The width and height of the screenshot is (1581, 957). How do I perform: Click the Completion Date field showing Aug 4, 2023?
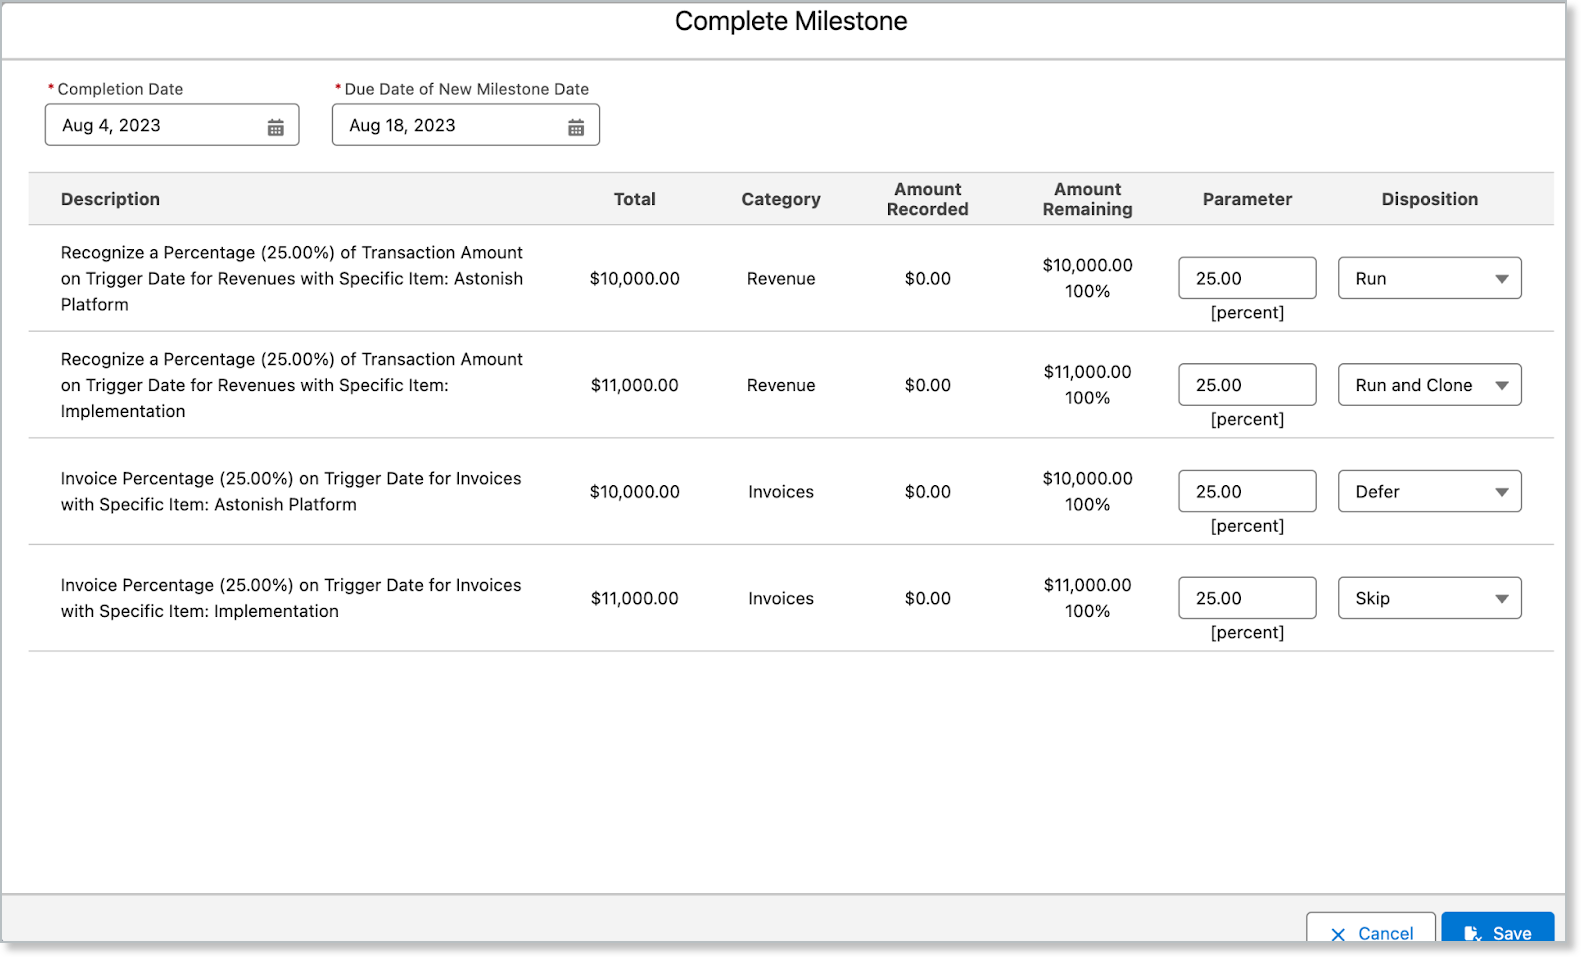tap(172, 125)
